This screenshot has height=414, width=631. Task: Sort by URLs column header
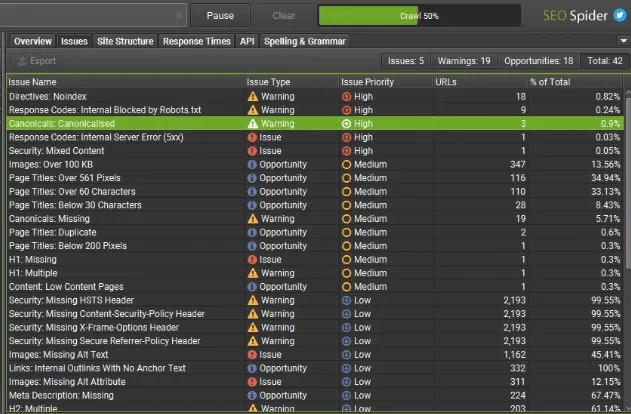pos(480,82)
